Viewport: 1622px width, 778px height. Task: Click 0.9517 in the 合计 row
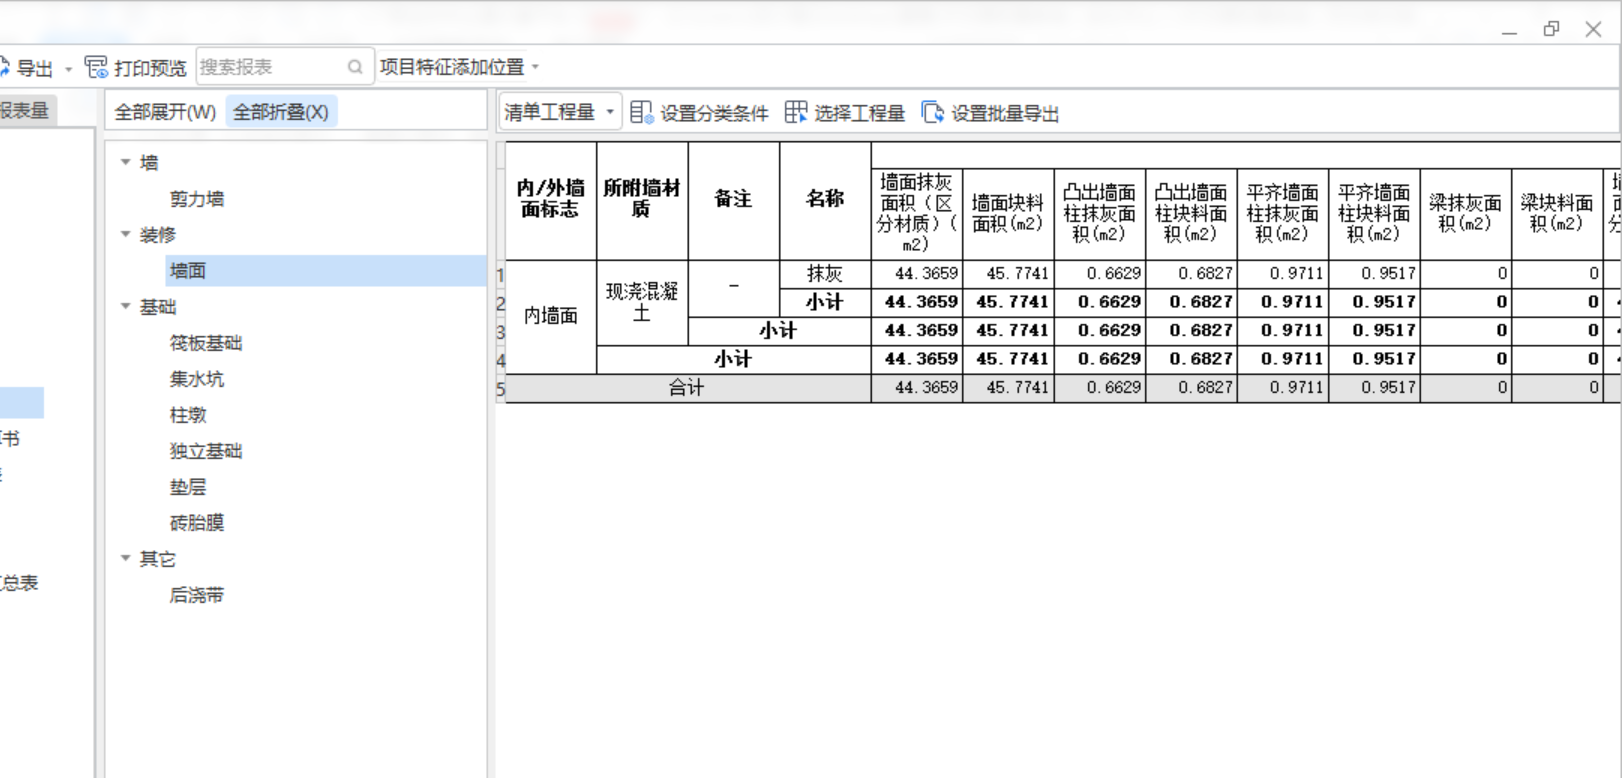point(1374,388)
